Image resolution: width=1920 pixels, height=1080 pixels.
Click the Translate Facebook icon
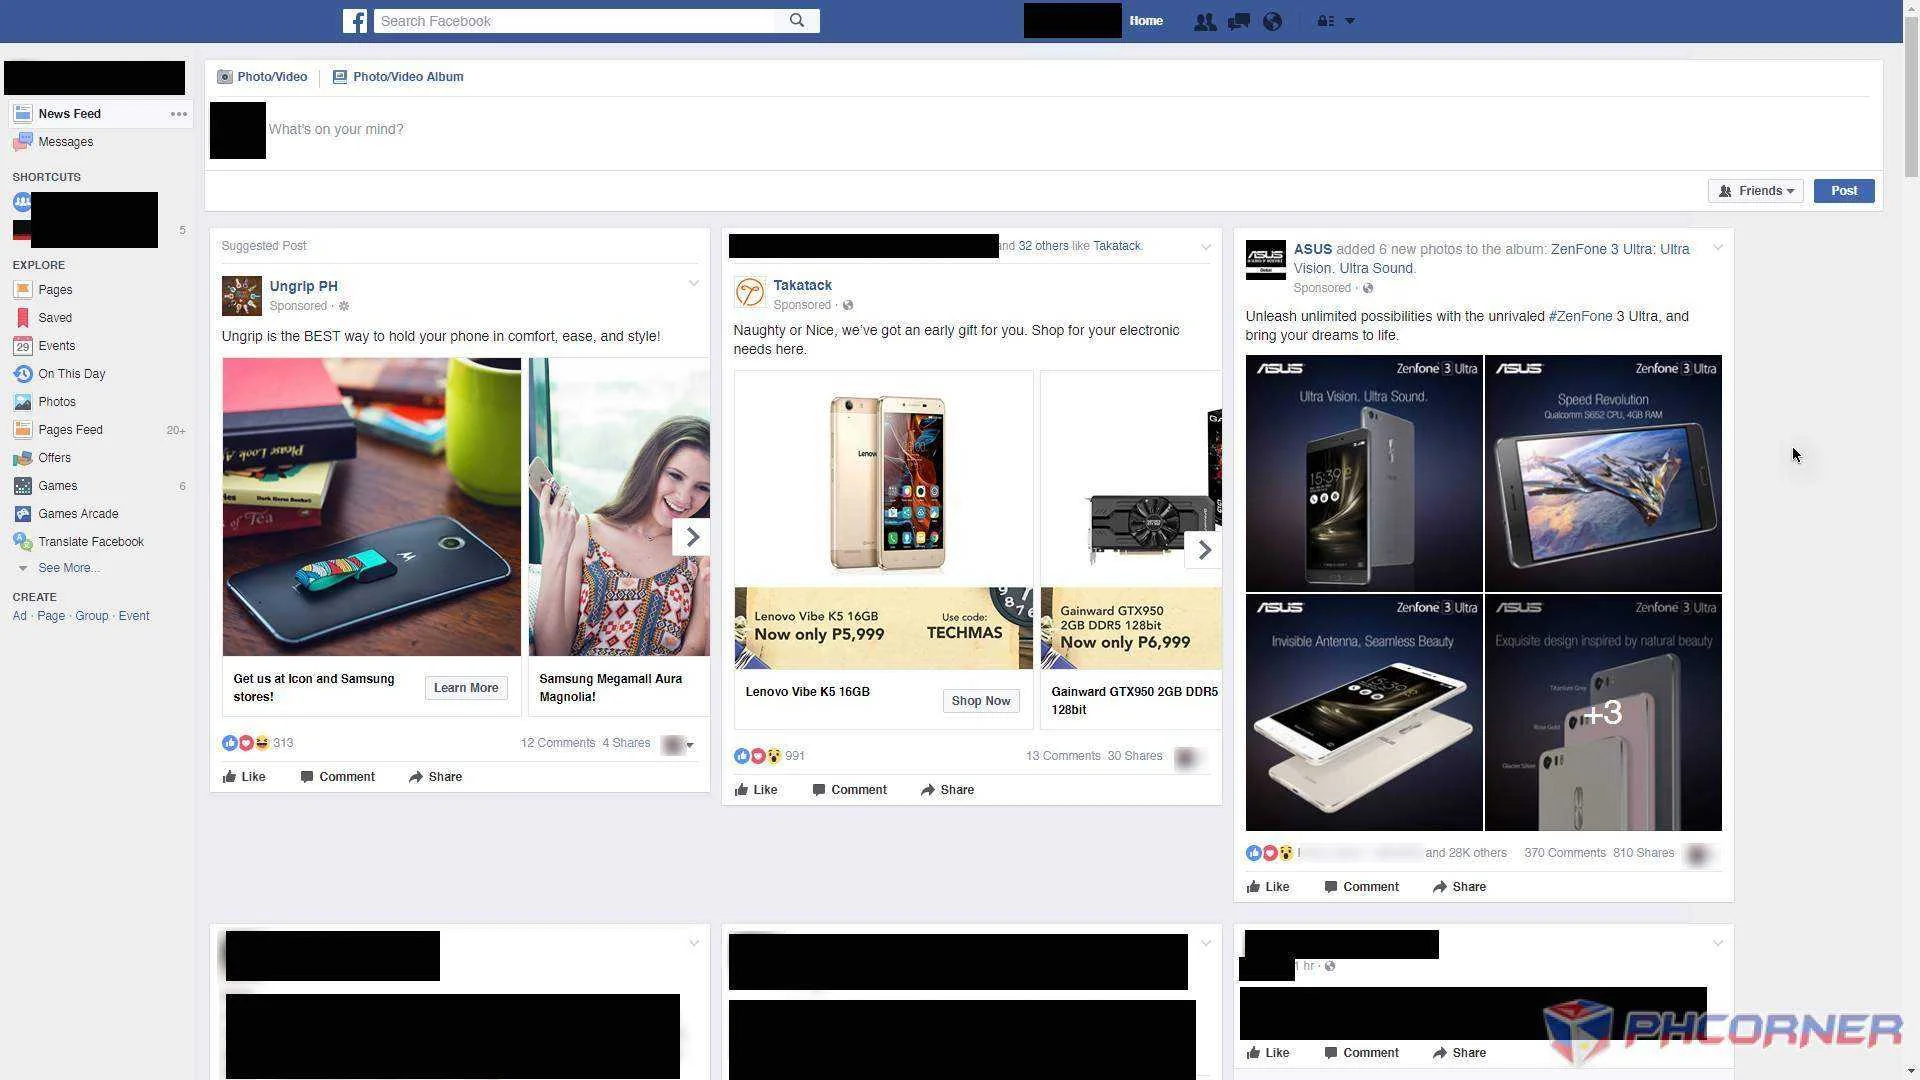click(22, 542)
